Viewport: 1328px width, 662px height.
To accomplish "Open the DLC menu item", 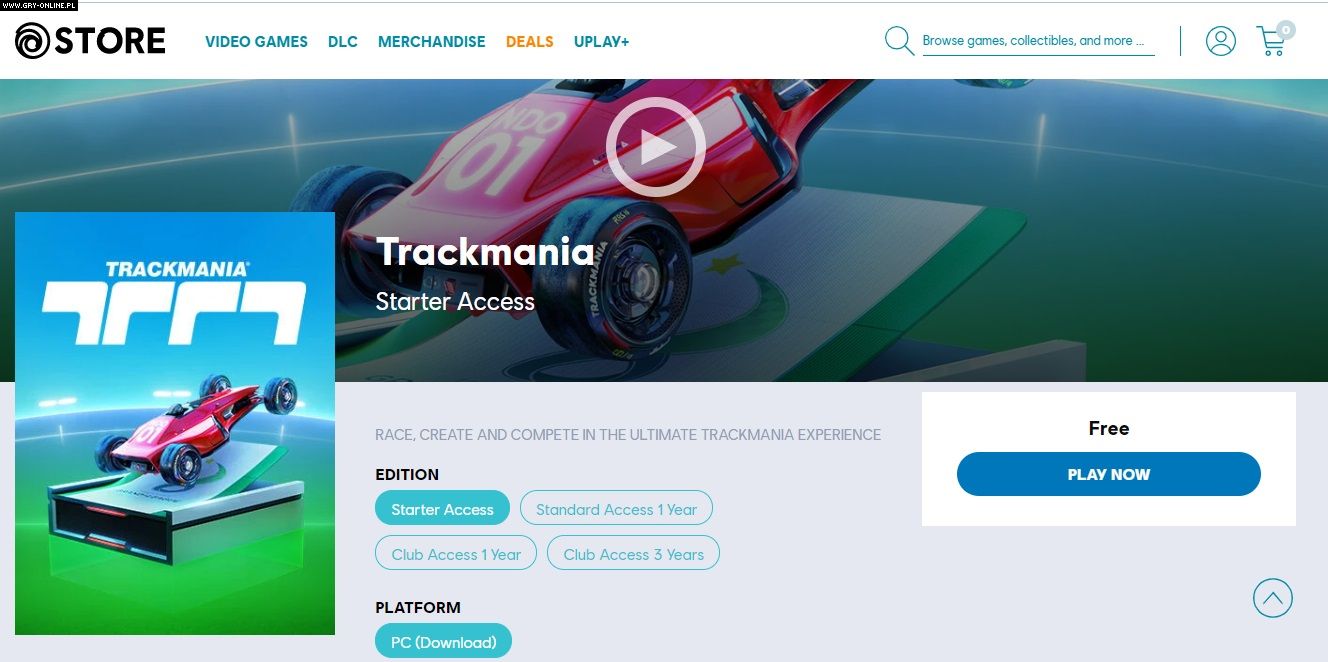I will (342, 42).
